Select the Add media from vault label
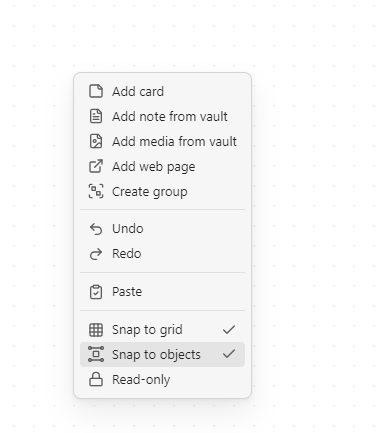 click(174, 142)
